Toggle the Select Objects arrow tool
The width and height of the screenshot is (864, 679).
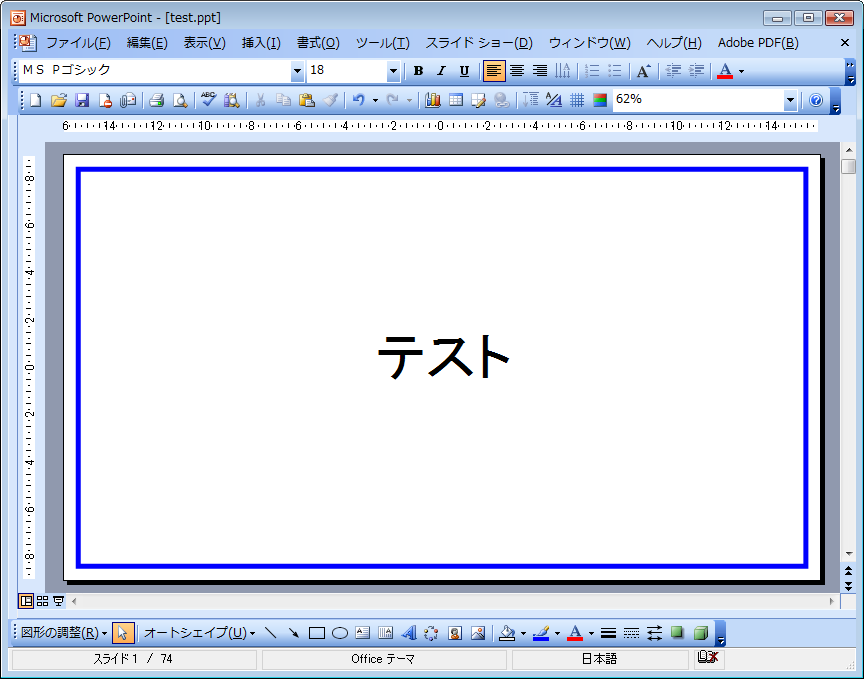[x=123, y=633]
